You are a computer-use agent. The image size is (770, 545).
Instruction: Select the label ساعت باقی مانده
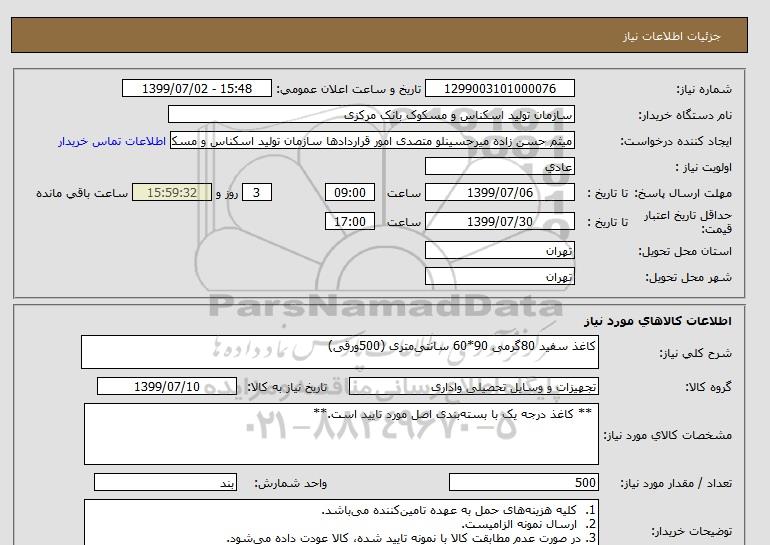(82, 193)
